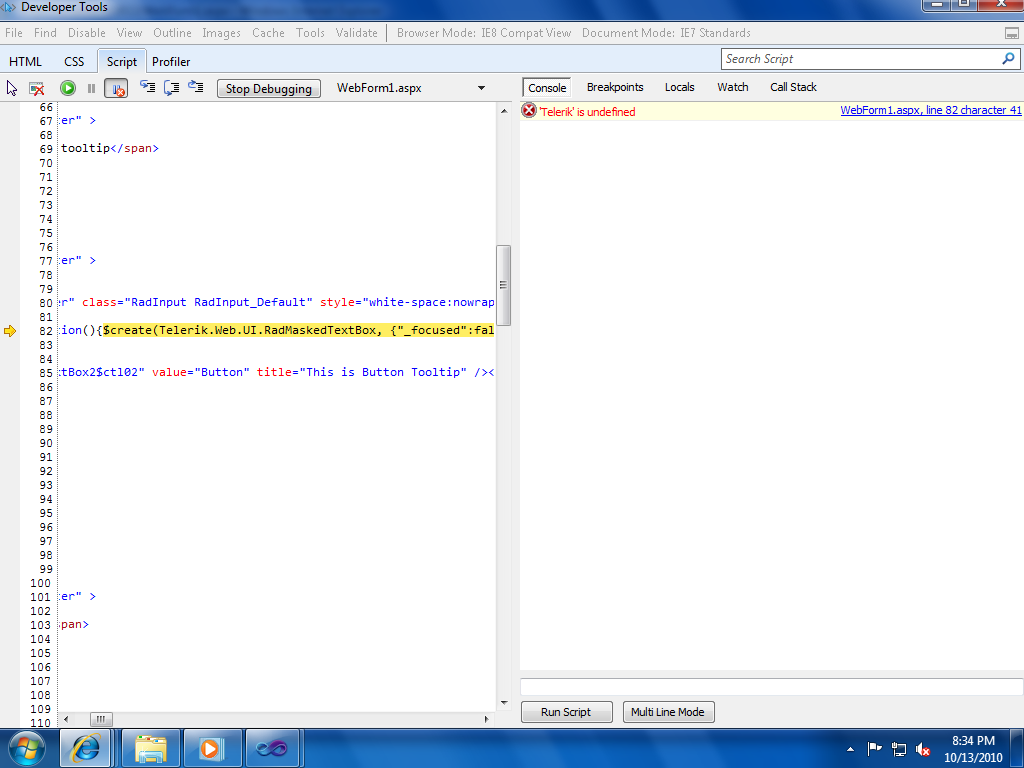Clear browser cache icon in toolbar
This screenshot has width=1024, height=768.
pyautogui.click(x=37, y=88)
